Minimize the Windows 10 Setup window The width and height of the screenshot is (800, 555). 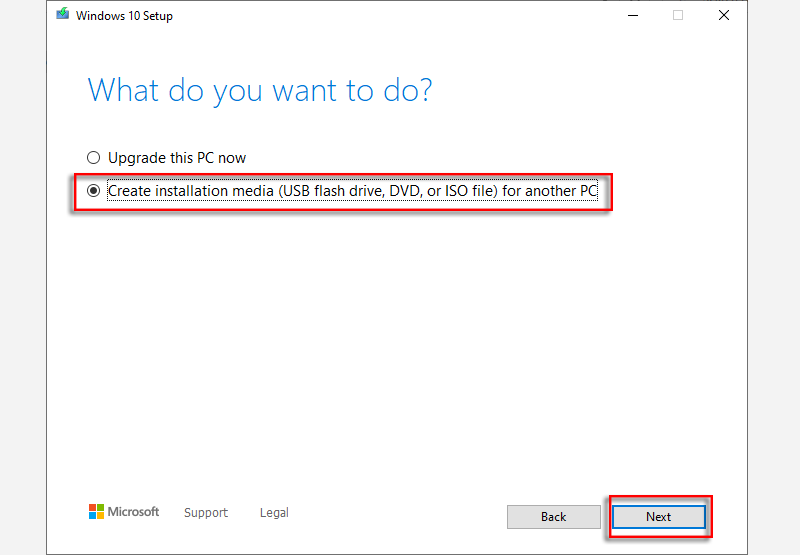632,15
